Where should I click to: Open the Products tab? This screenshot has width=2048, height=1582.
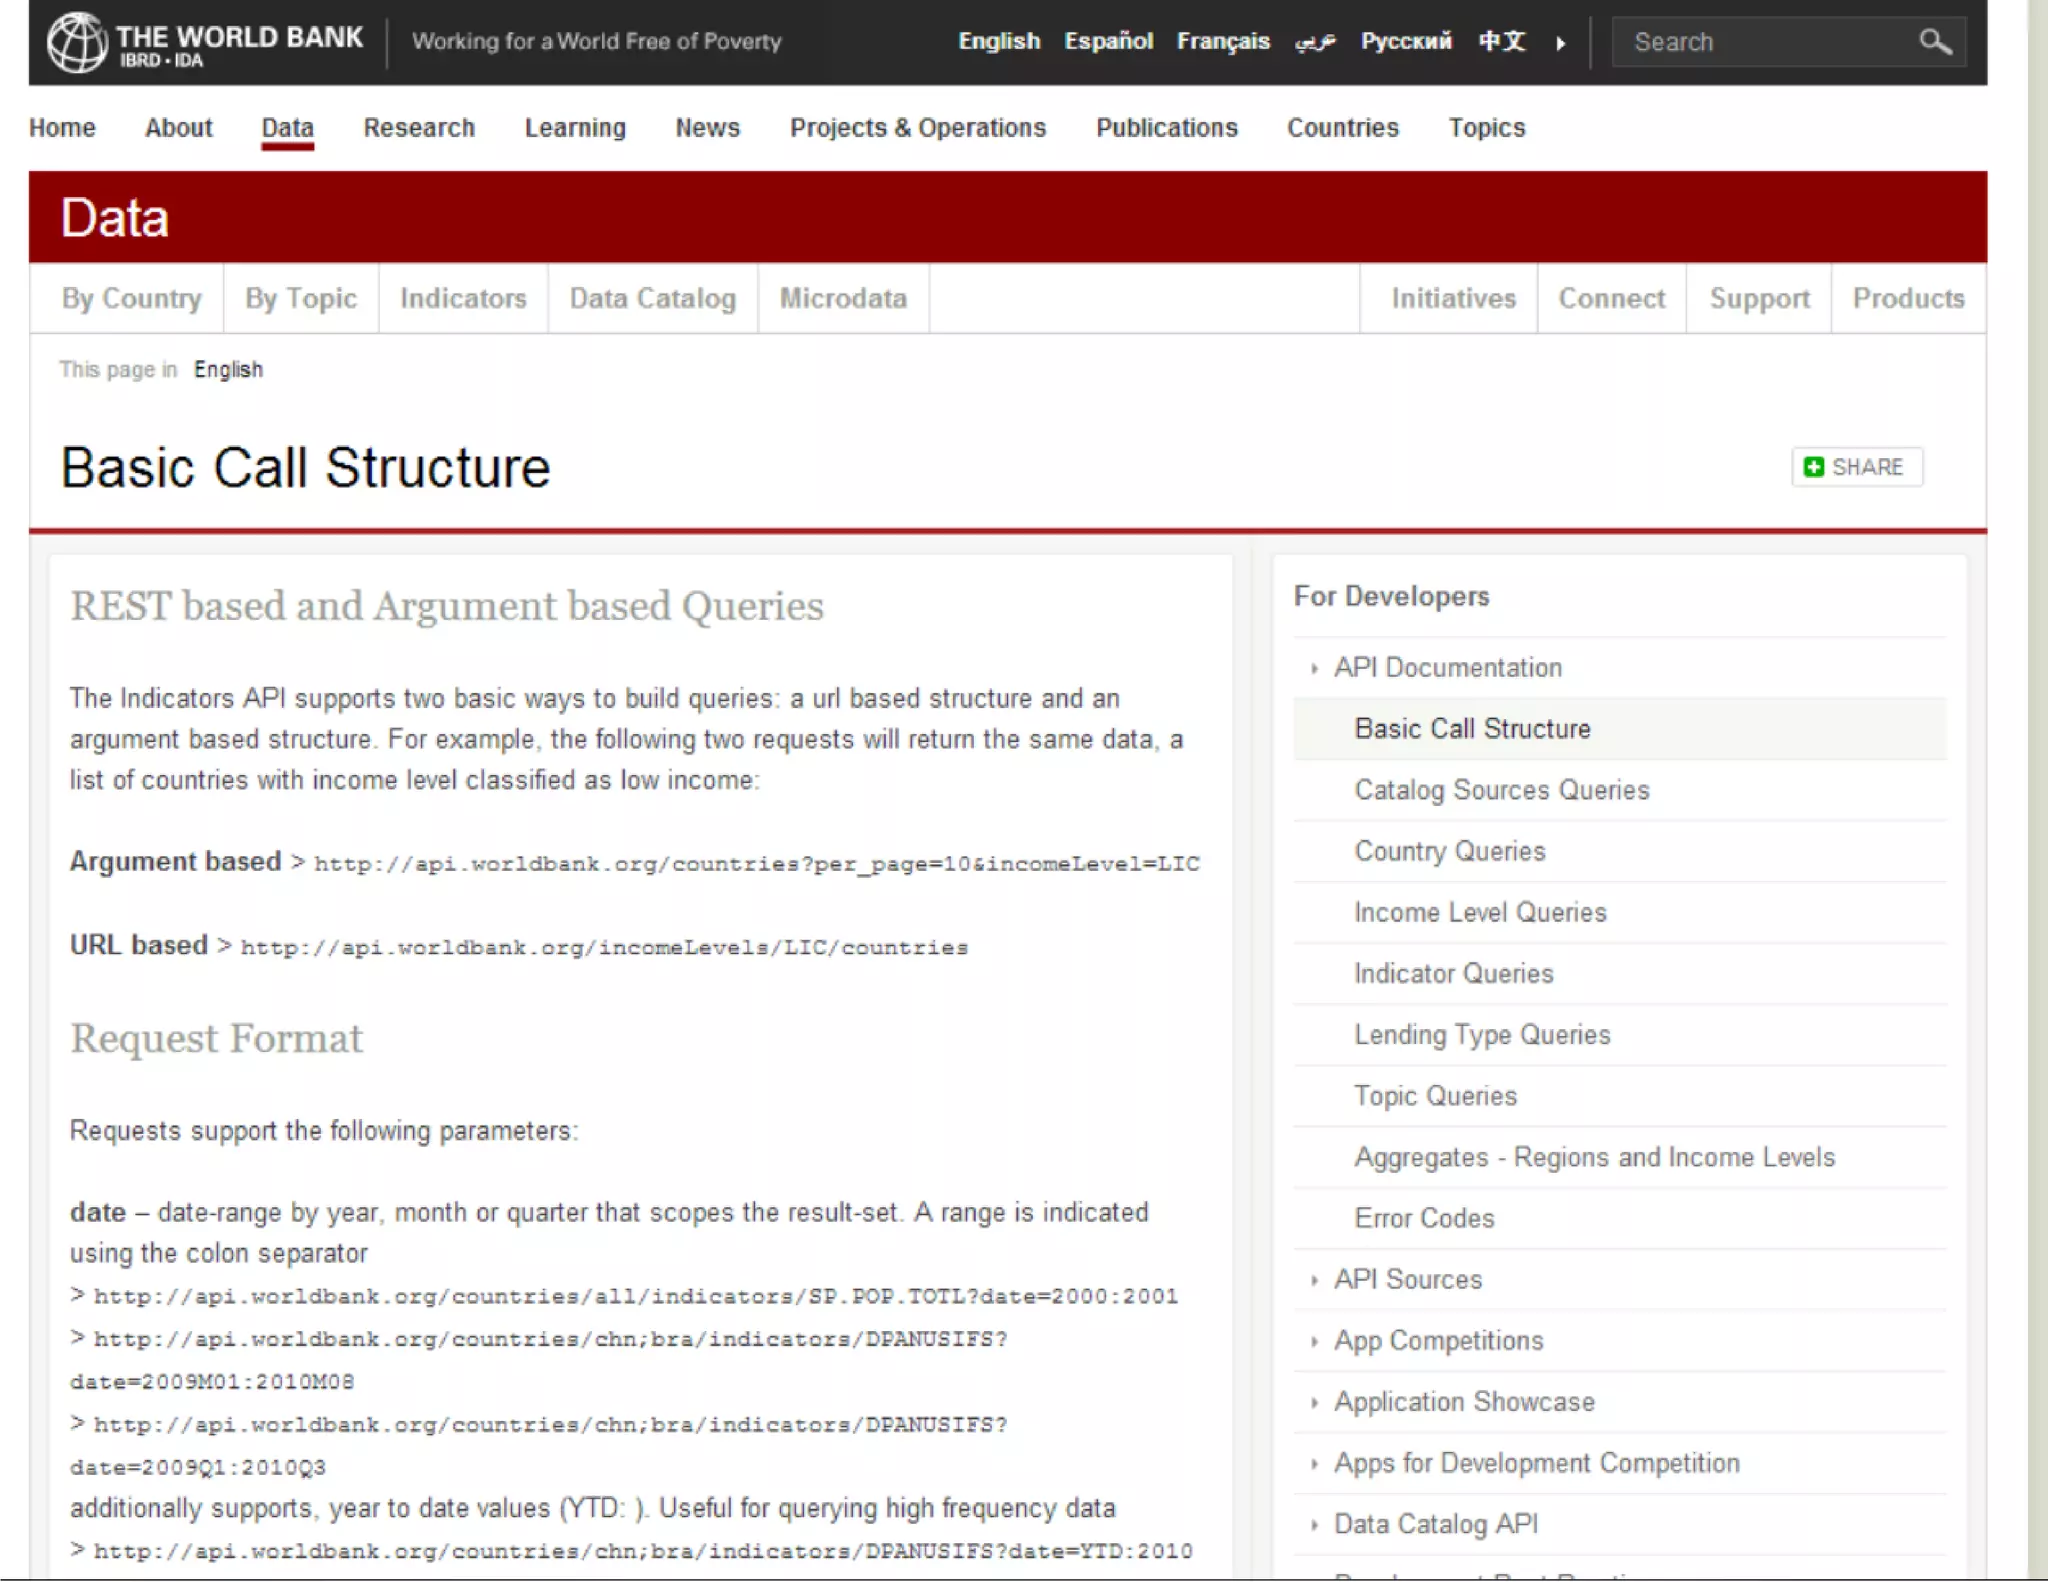[1908, 298]
